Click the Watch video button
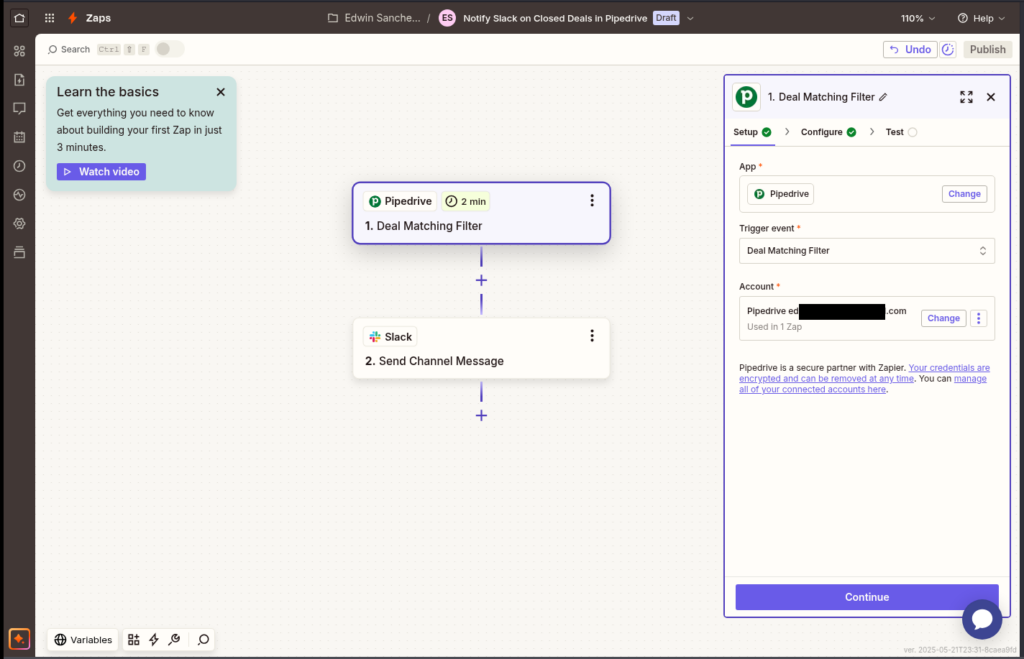1024x659 pixels. (101, 172)
